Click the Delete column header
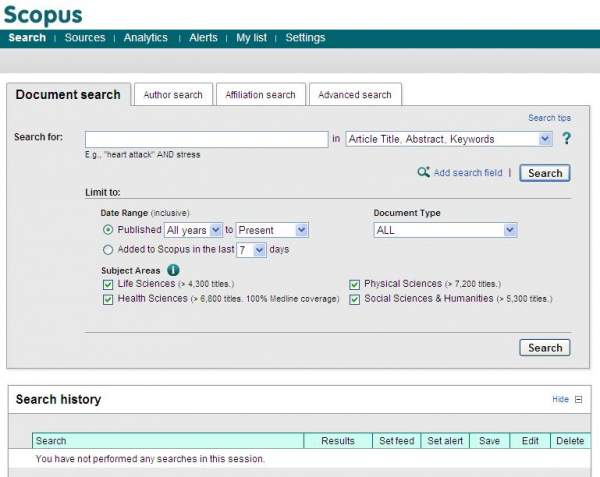The width and height of the screenshot is (600, 477). [570, 441]
